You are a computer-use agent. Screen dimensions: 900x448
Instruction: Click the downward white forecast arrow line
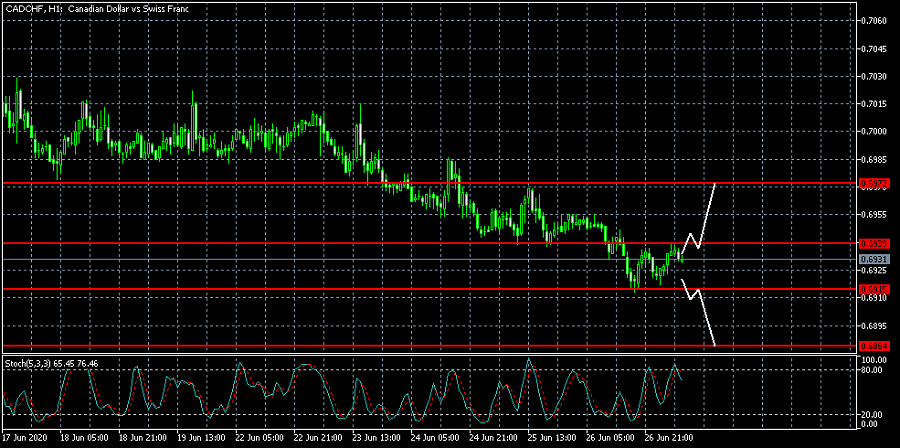pyautogui.click(x=707, y=320)
